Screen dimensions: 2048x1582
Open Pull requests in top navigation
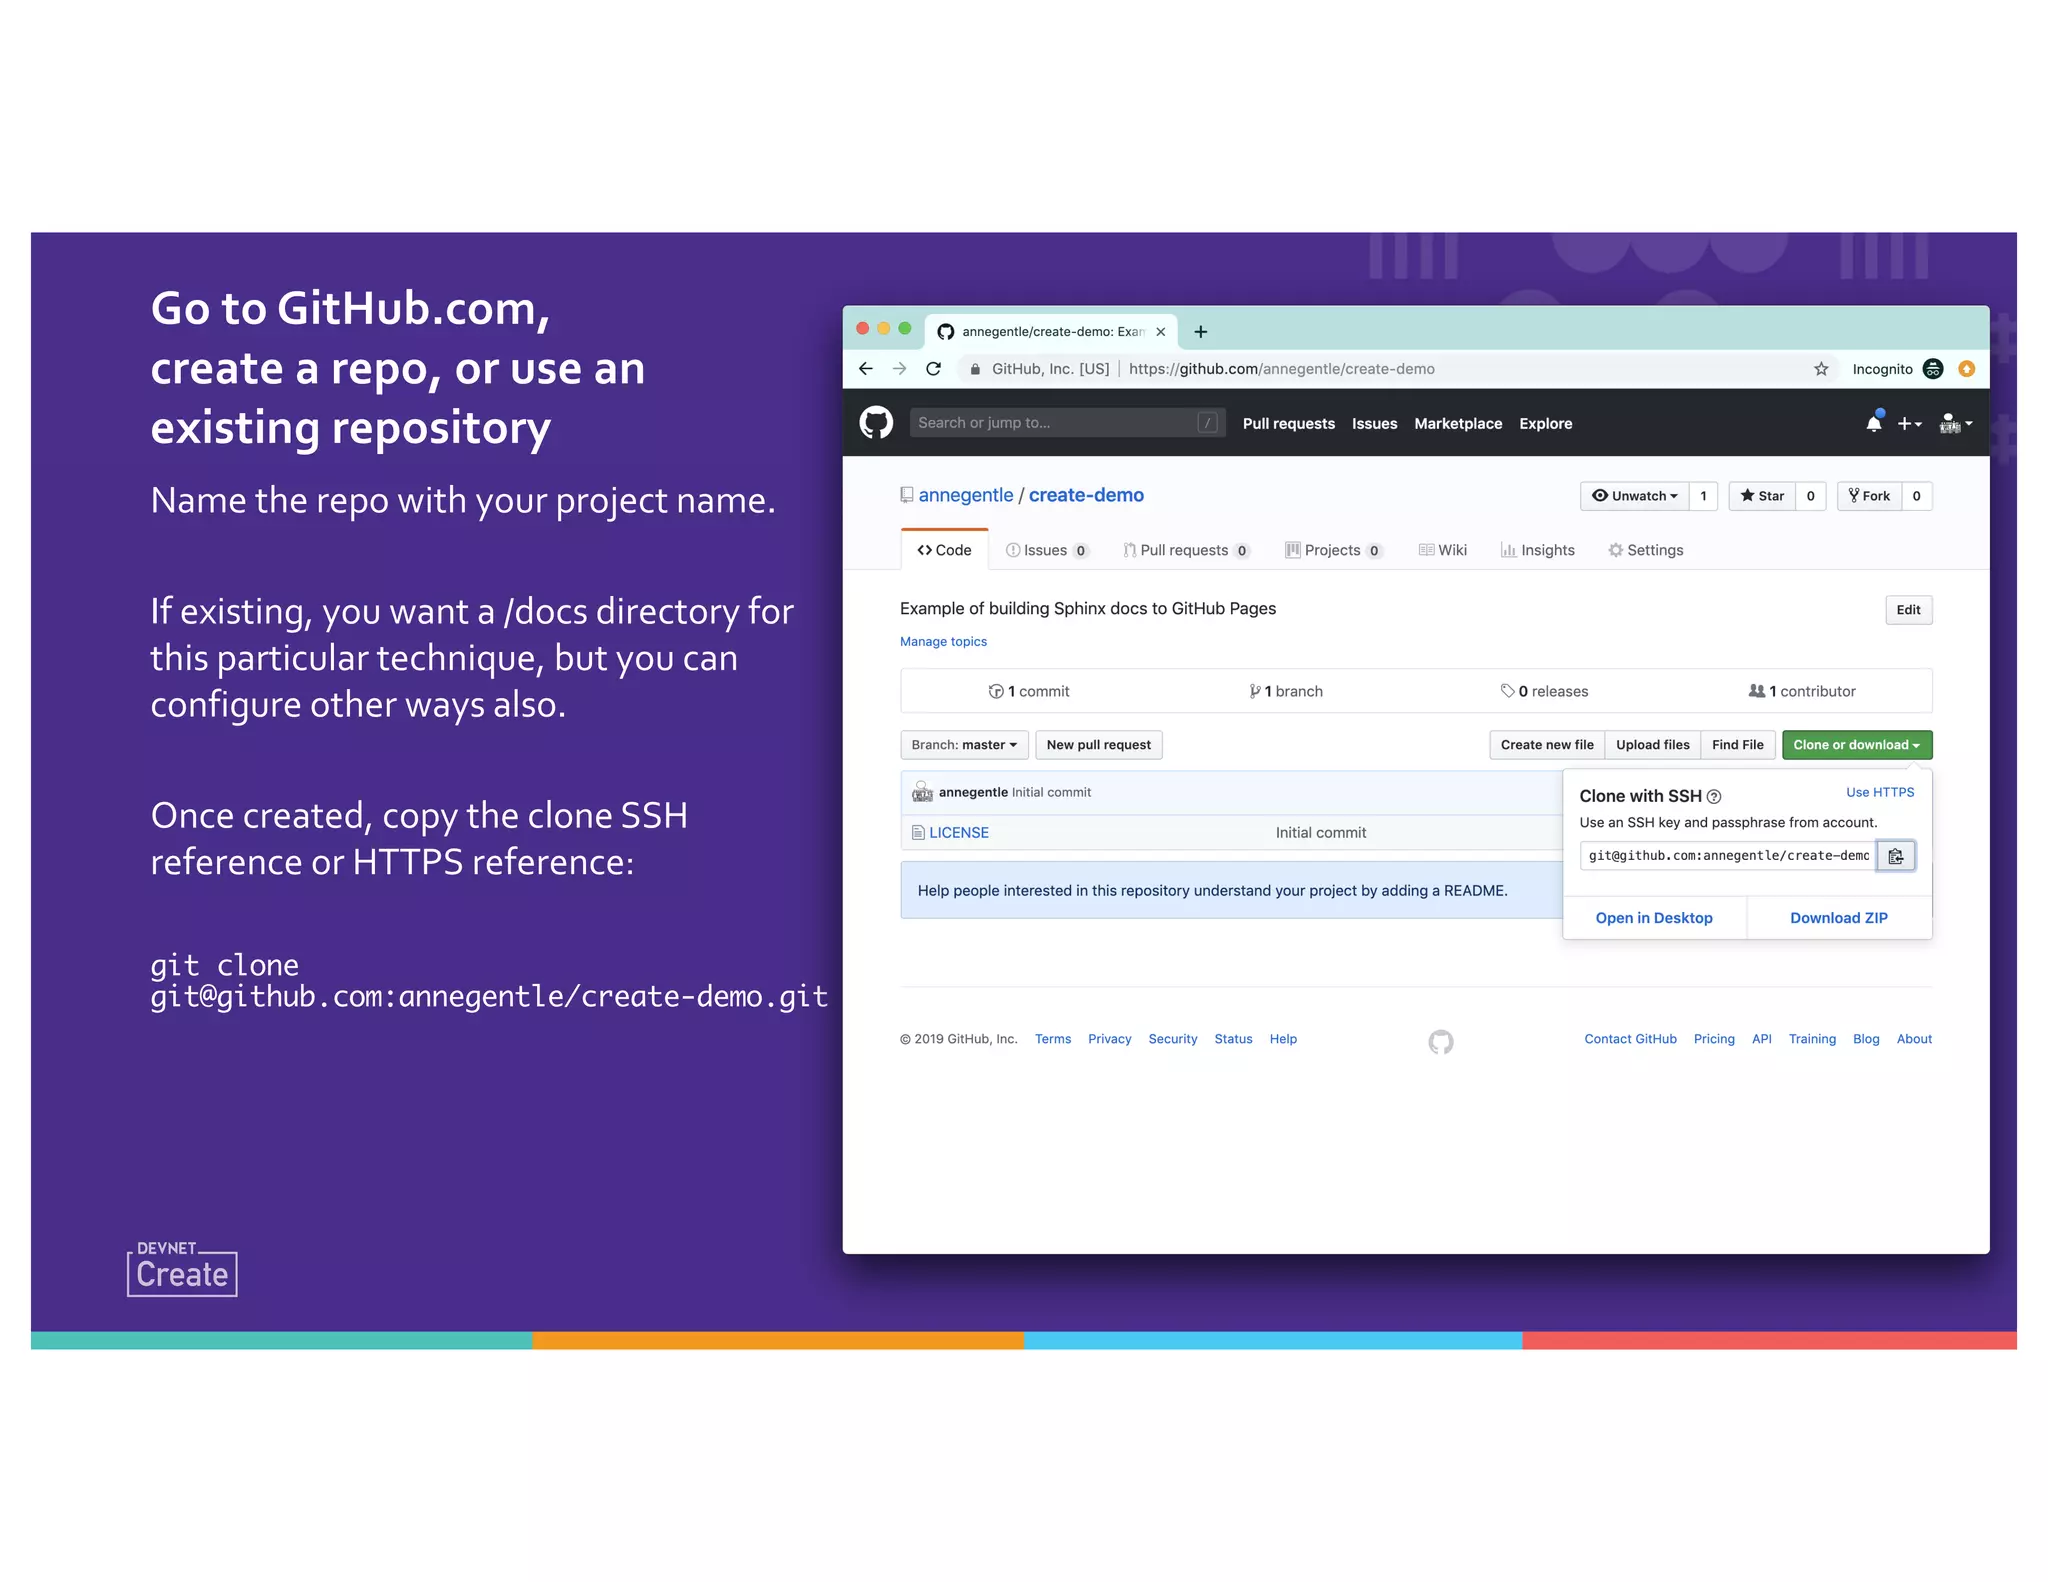click(x=1288, y=424)
